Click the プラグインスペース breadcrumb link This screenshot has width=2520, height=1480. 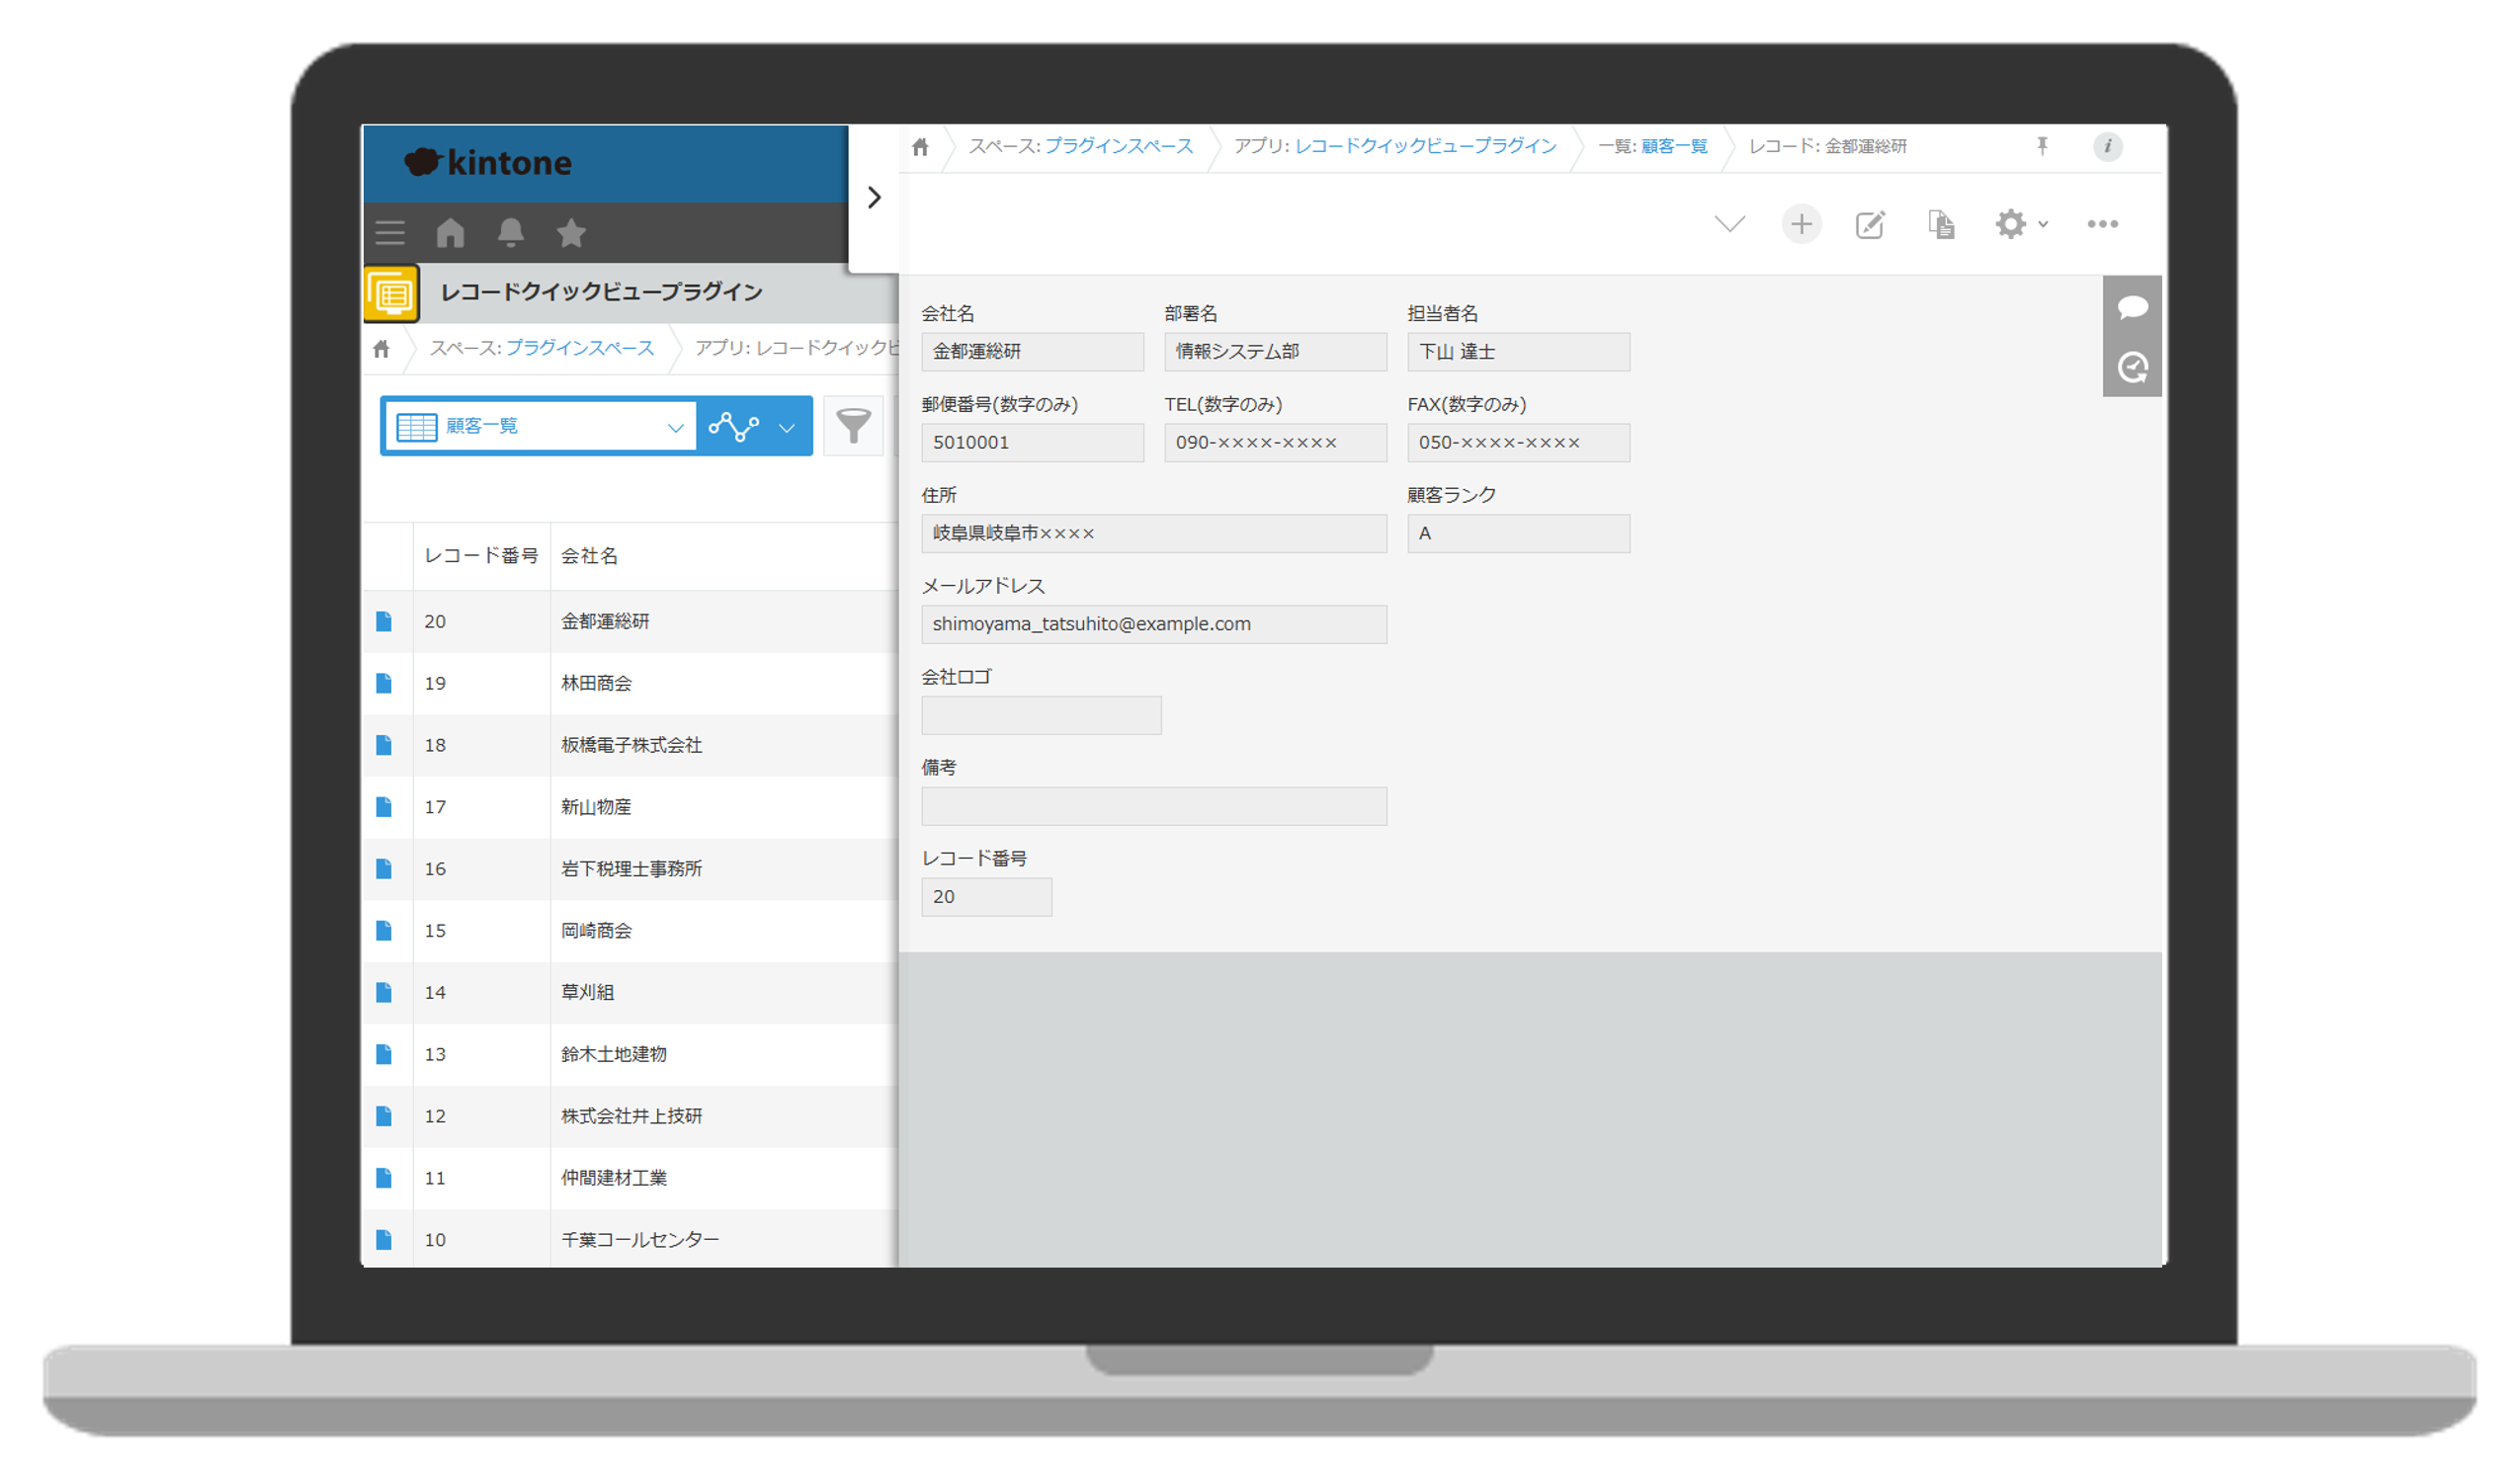click(x=1118, y=146)
